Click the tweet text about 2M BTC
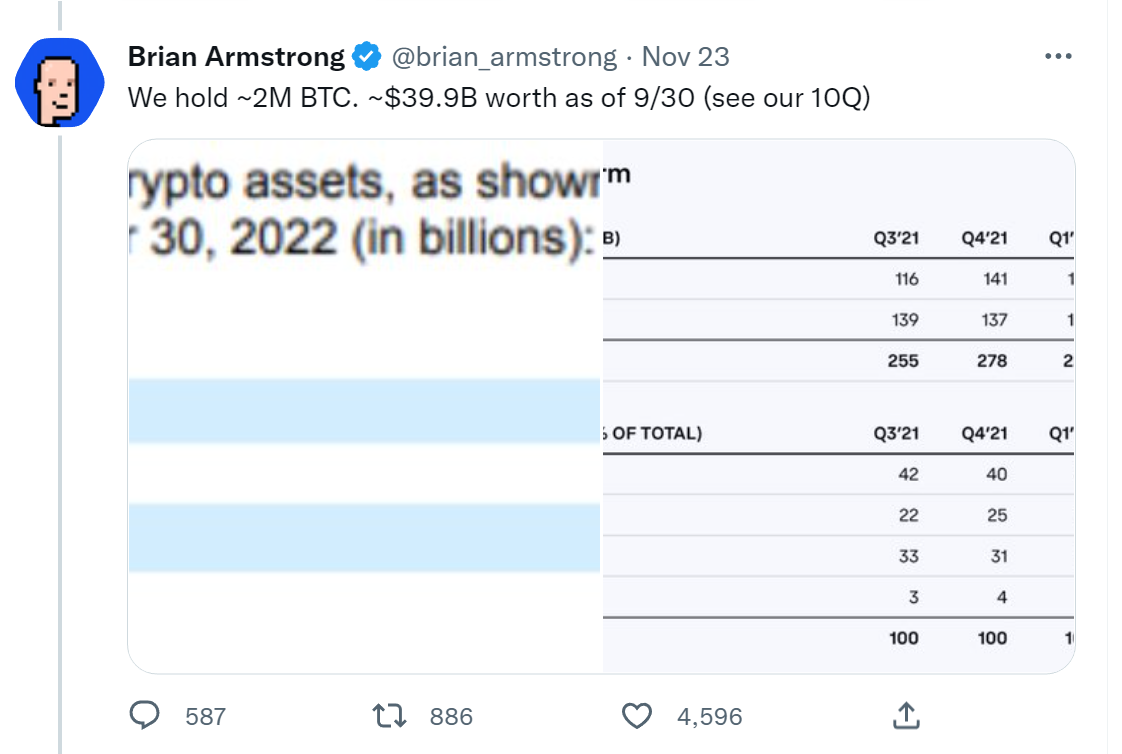 (499, 97)
